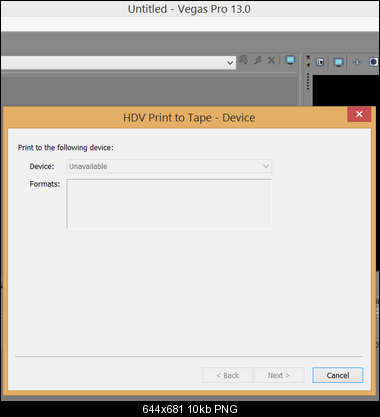Close the HDV Print to Tape dialog

point(359,114)
